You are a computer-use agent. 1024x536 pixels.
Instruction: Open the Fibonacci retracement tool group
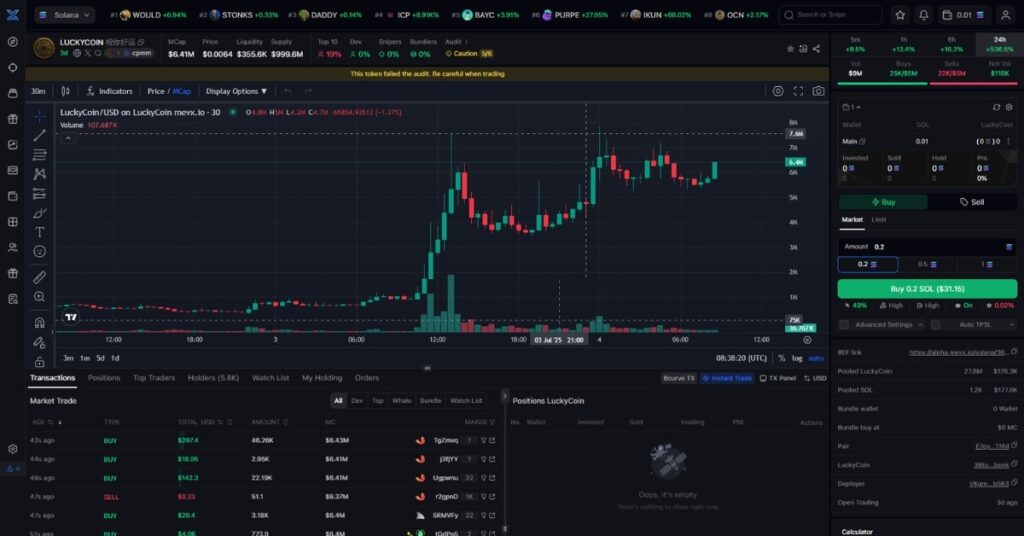coord(40,155)
